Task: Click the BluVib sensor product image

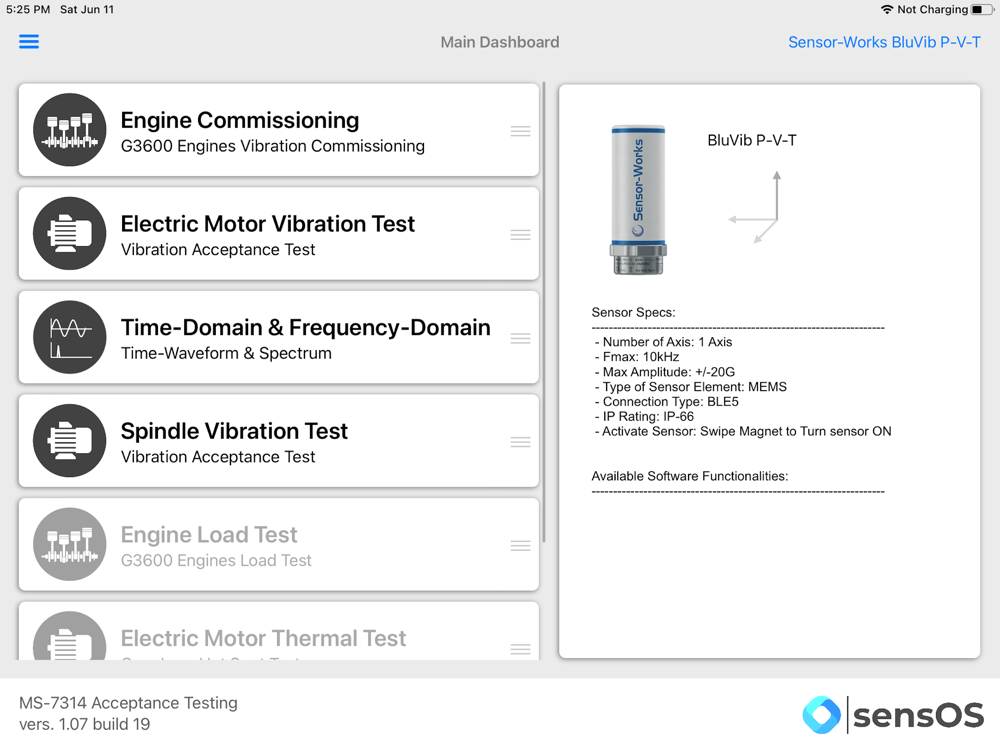Action: coord(638,200)
